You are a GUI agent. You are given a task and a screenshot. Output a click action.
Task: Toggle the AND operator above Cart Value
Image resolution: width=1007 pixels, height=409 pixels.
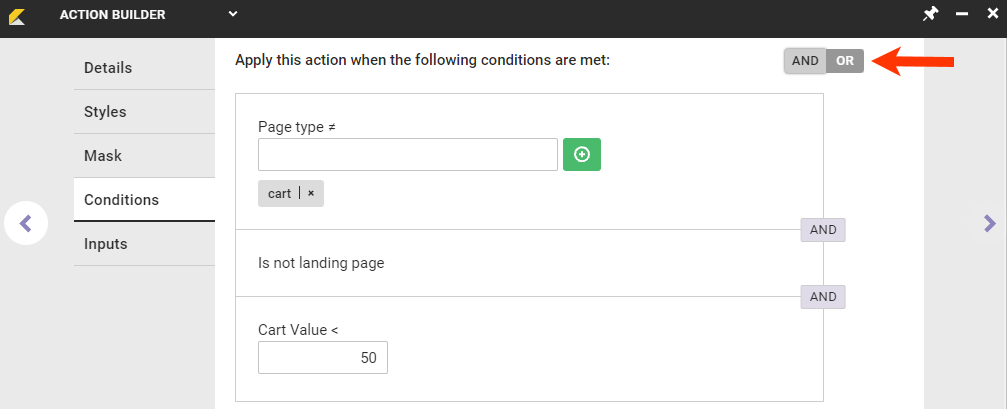[823, 297]
